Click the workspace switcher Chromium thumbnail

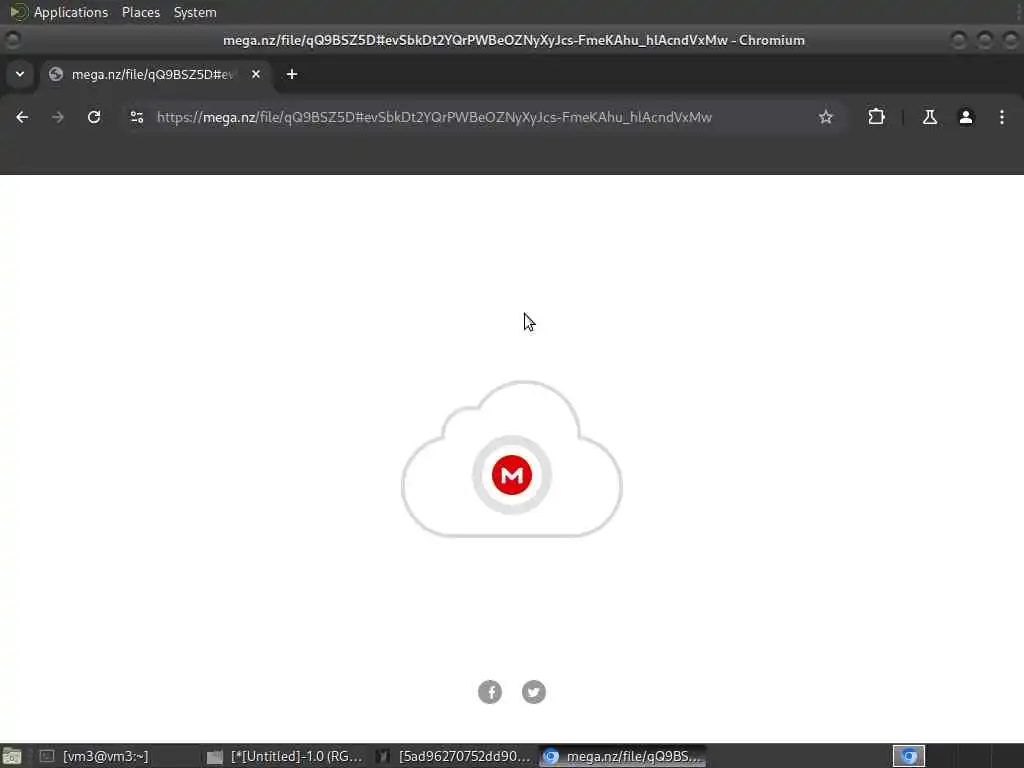pyautogui.click(x=909, y=756)
